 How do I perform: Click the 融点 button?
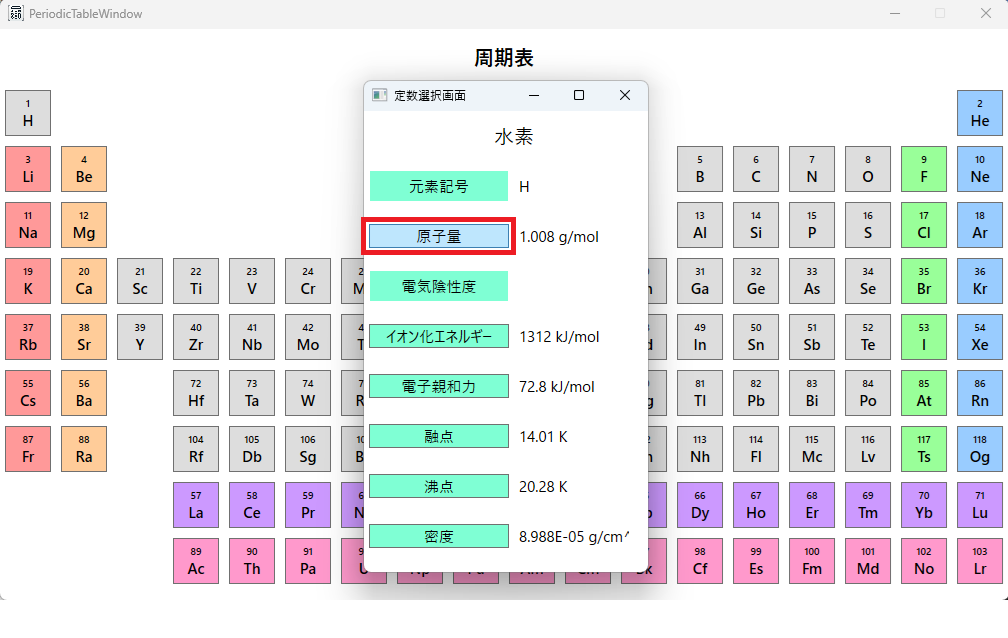coord(438,437)
